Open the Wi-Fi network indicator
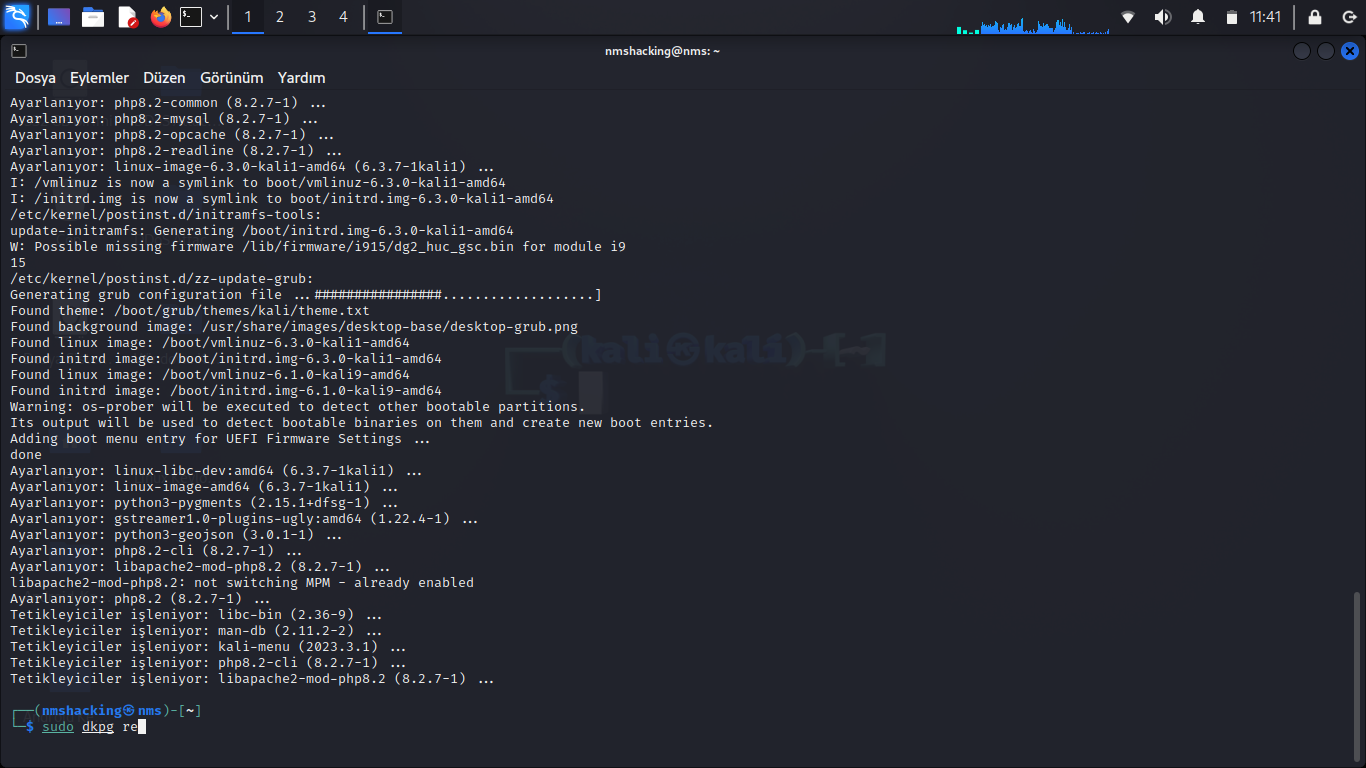 point(1128,17)
